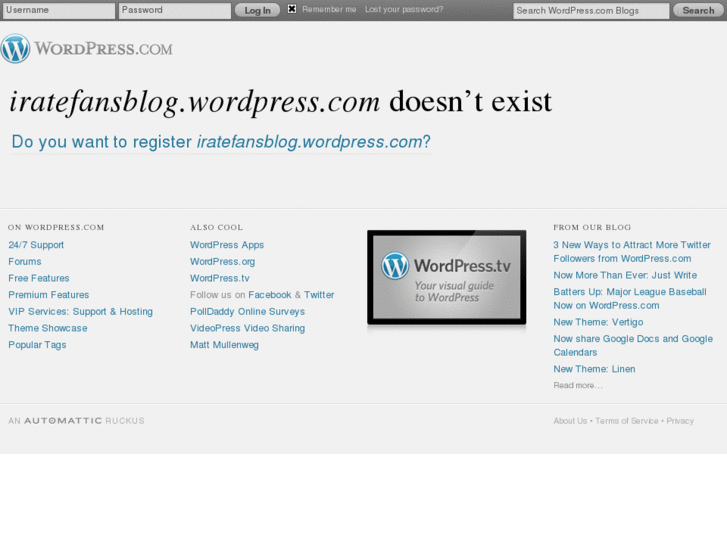Click the WordPress.com logo
This screenshot has height=545, width=727.
pyautogui.click(x=87, y=48)
